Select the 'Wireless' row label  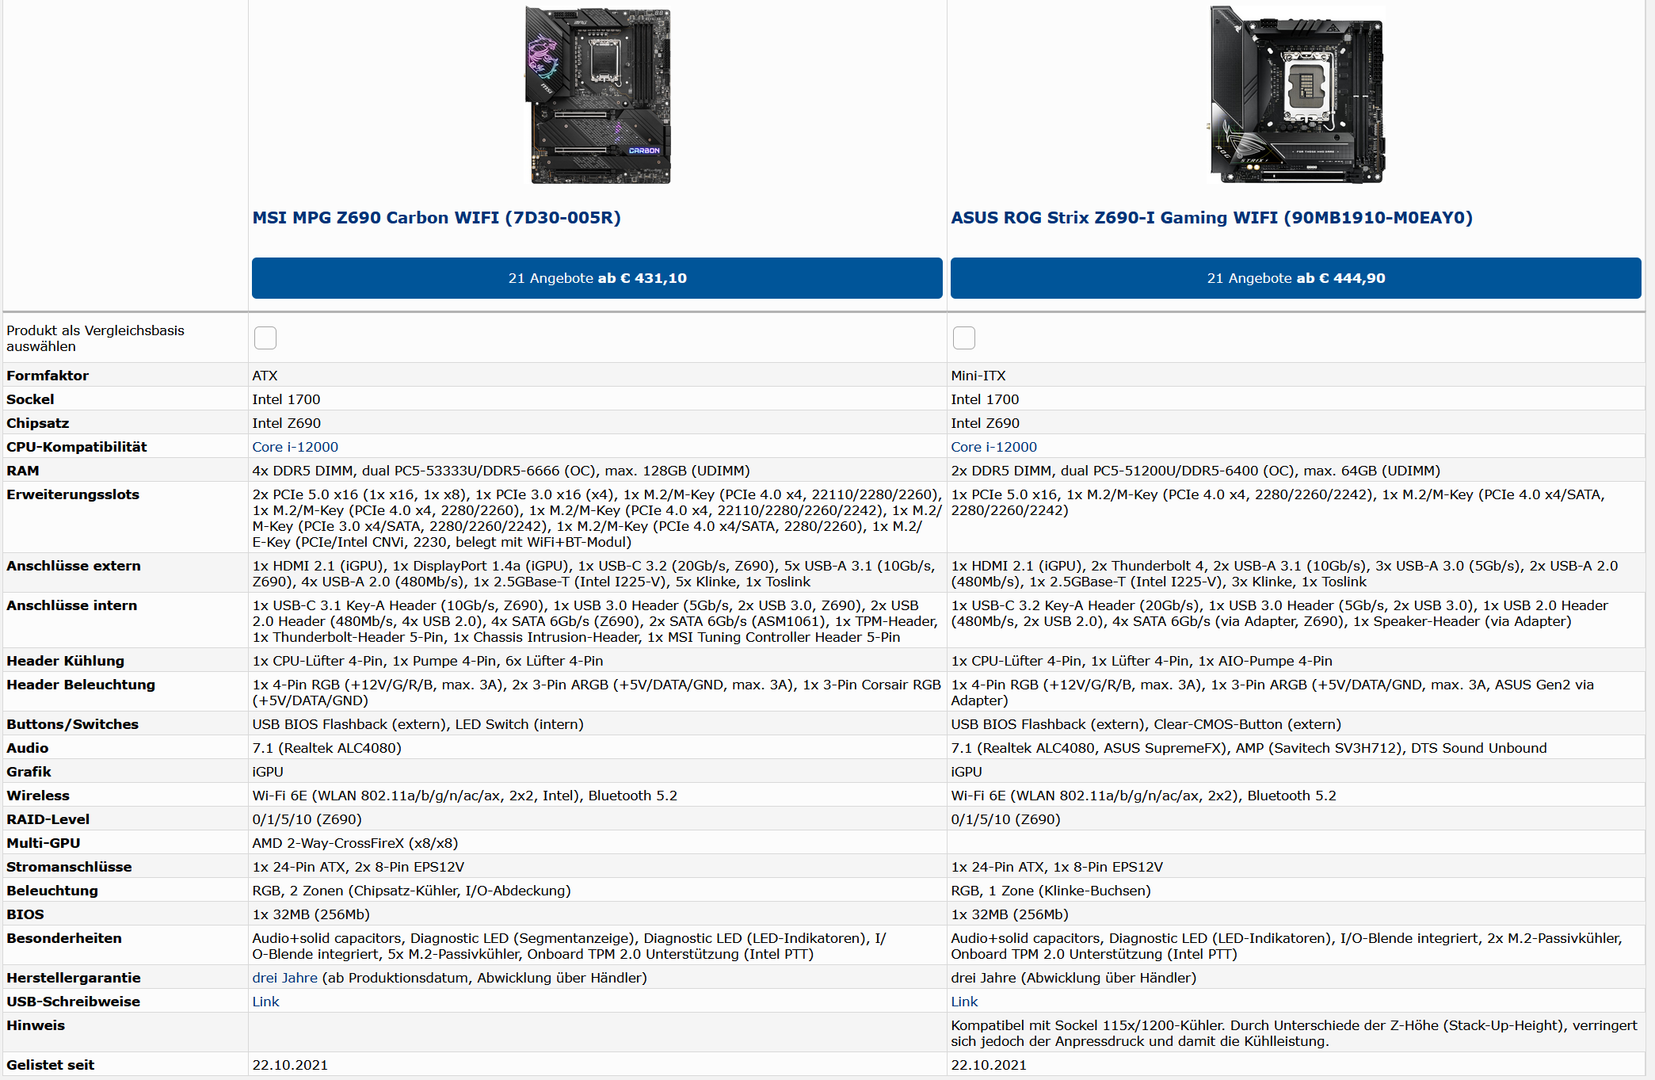point(38,796)
